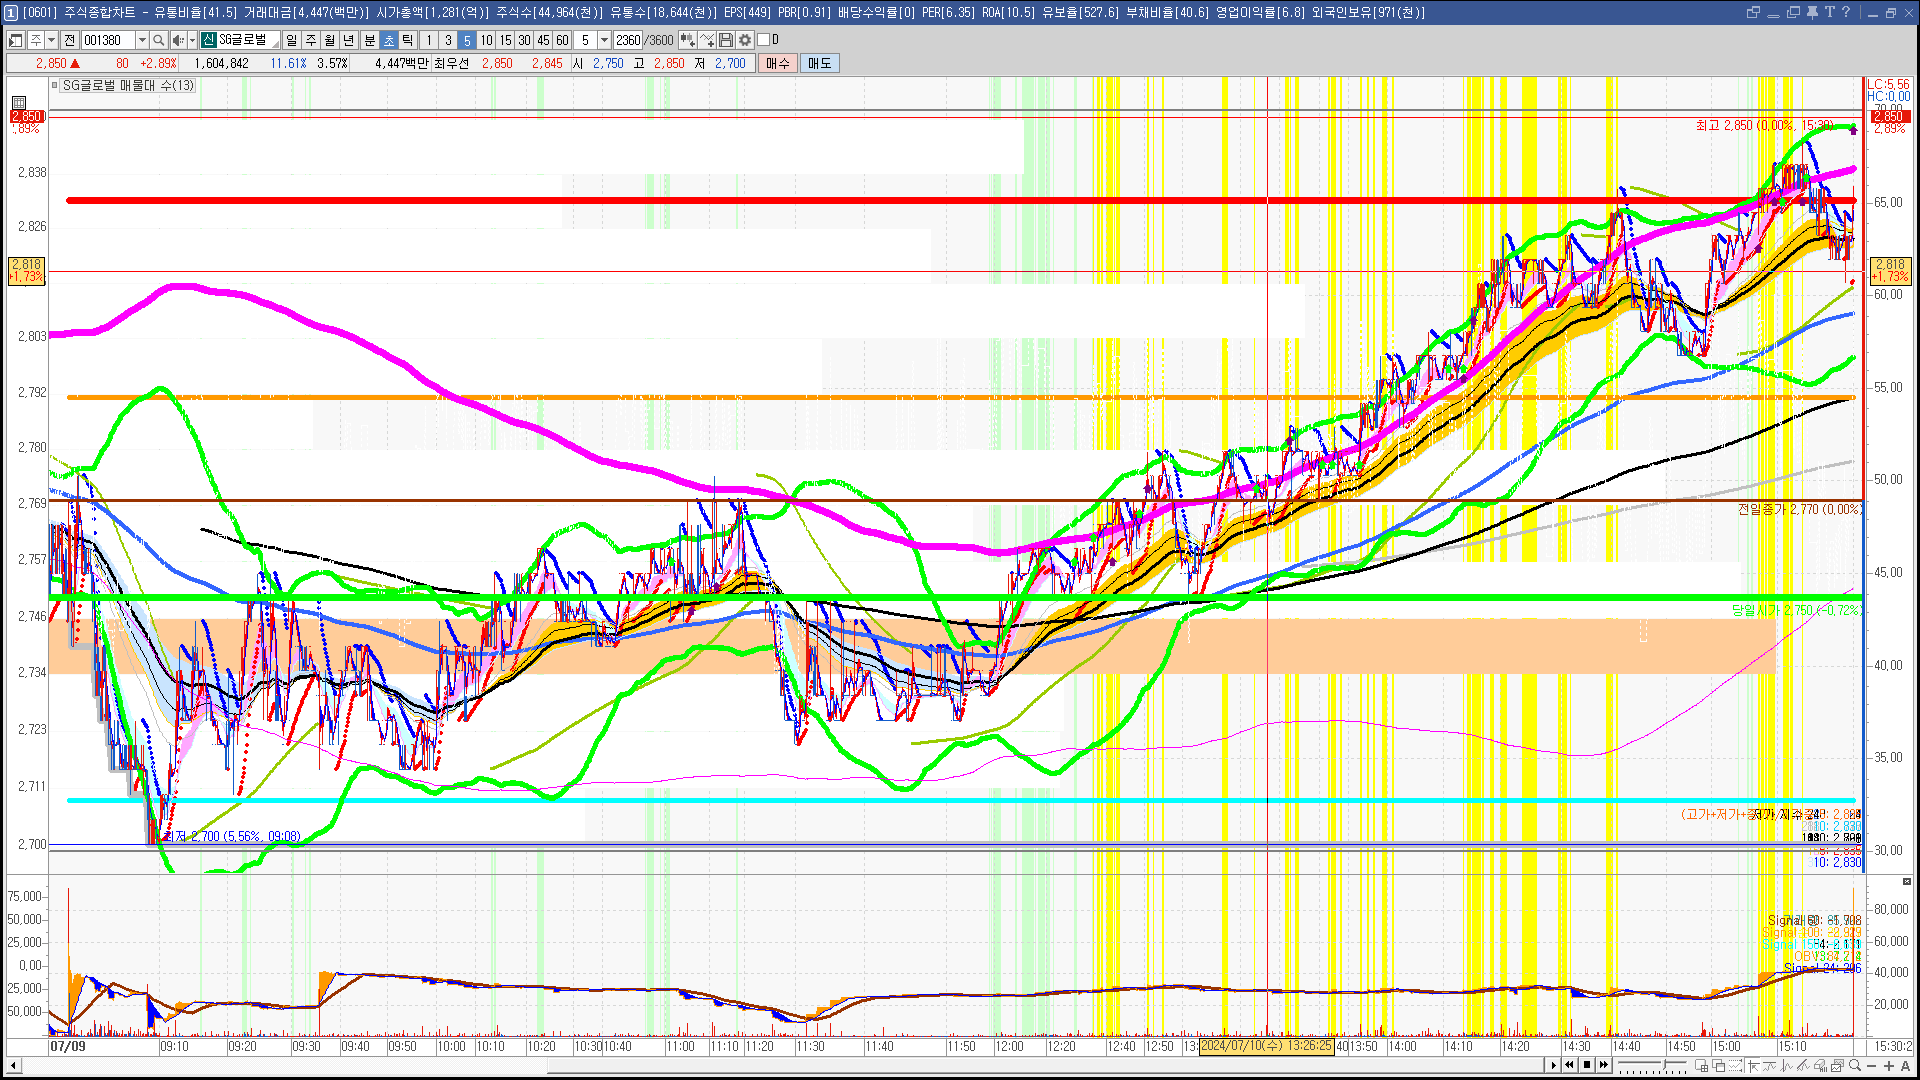The height and width of the screenshot is (1080, 1920).
Task: Select the 분 (minute) period toggle
Action: pyautogui.click(x=369, y=40)
